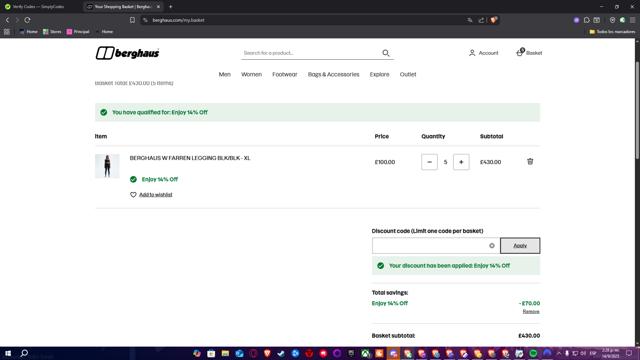The width and height of the screenshot is (640, 360).
Task: Open Windows taskbar search
Action: (x=24, y=353)
